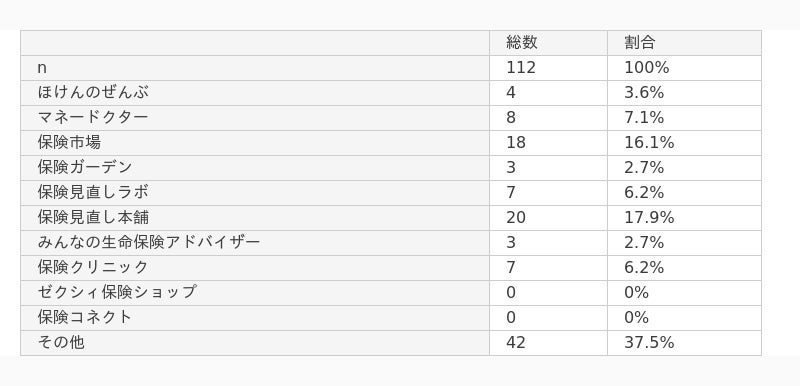
Task: Click the 100% percentage cell
Action: [x=646, y=68]
